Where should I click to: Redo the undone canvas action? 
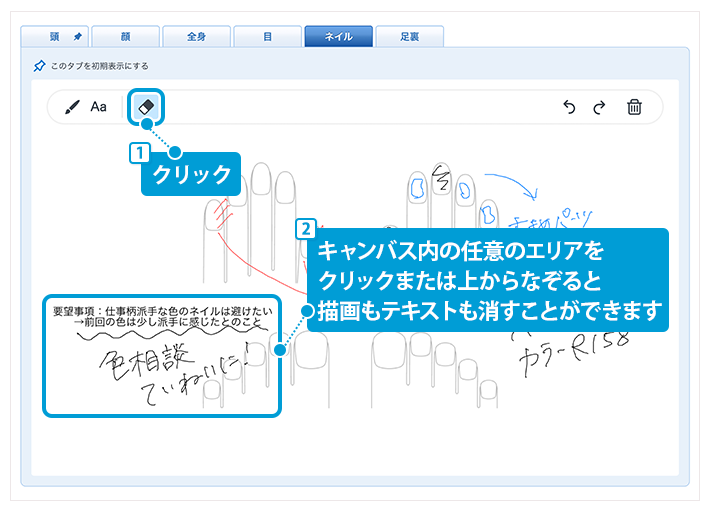(x=599, y=107)
